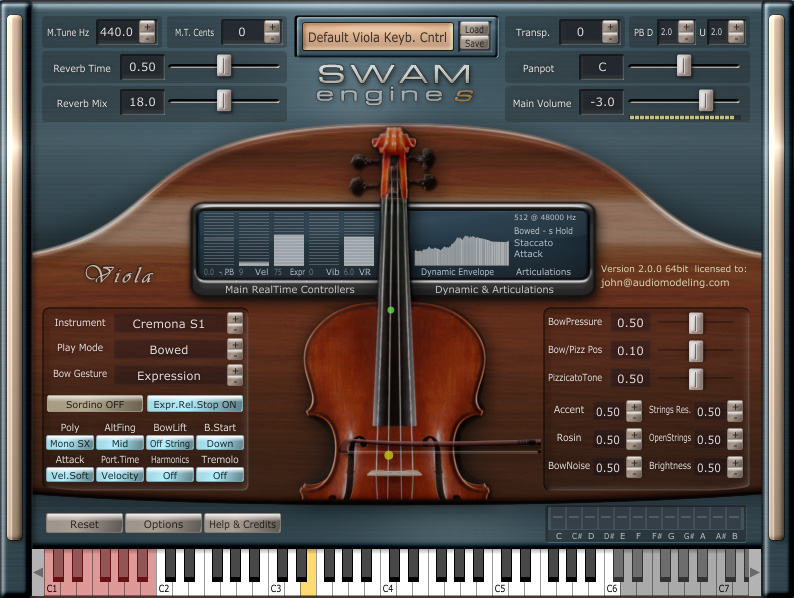Change the Attack Vel.Soft setting
This screenshot has width=794, height=598.
tap(70, 475)
